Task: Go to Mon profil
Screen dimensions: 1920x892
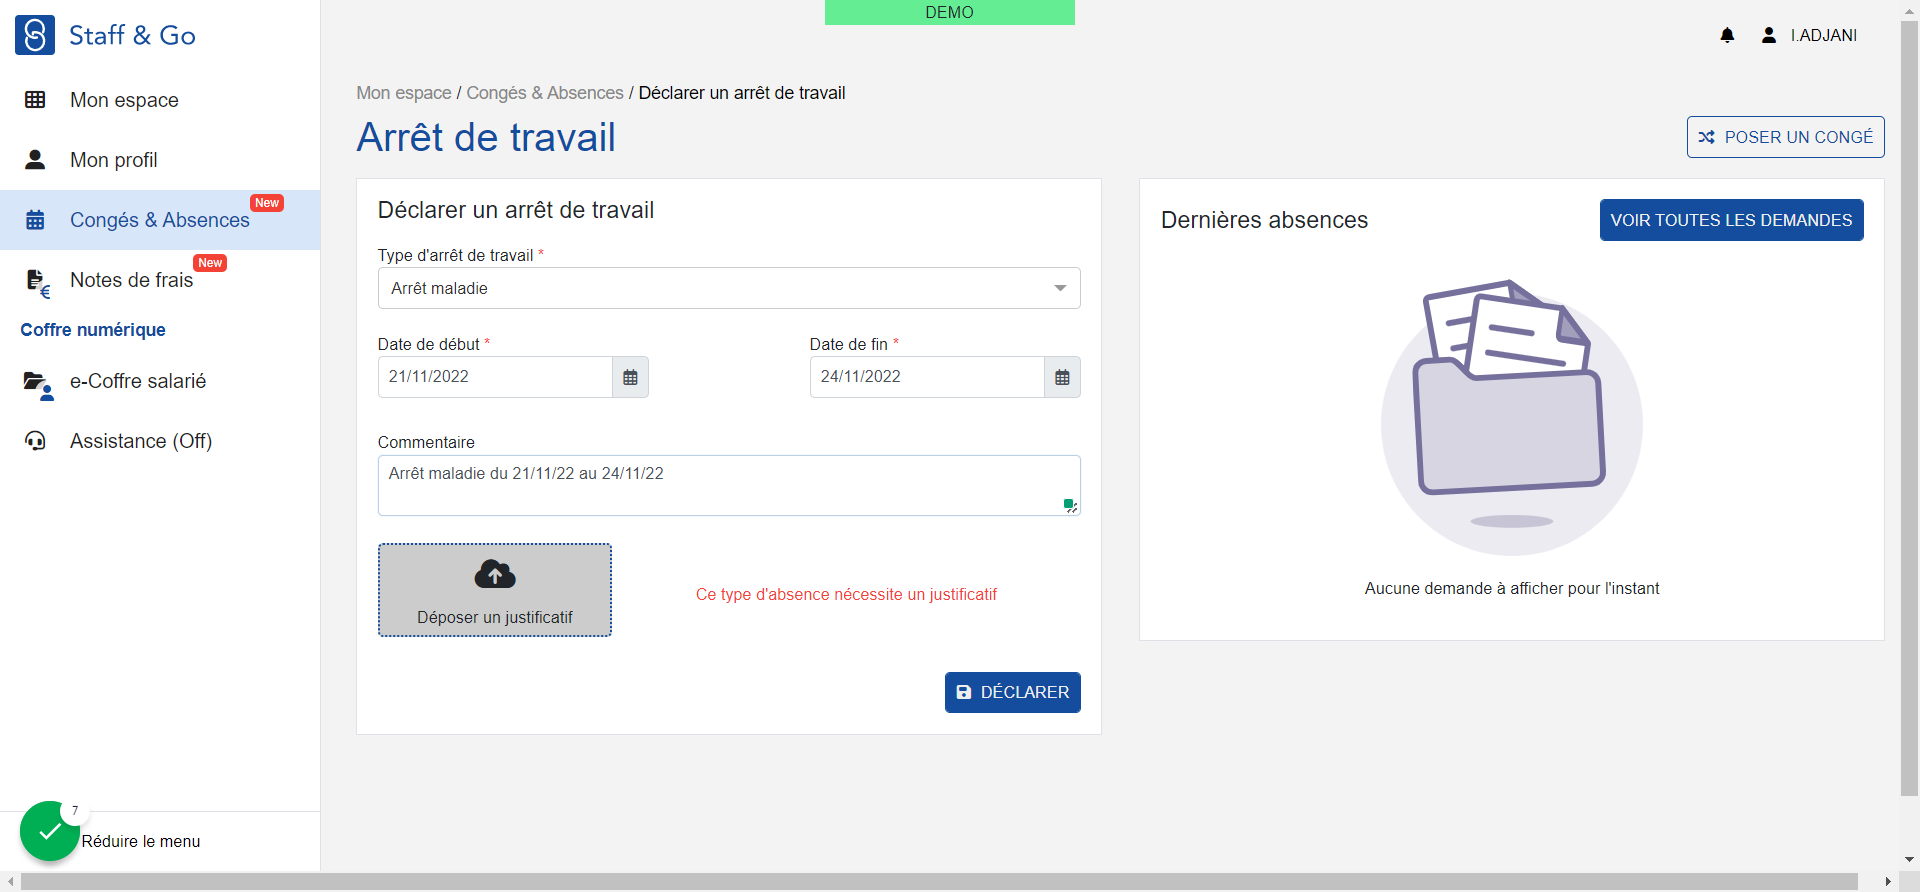Action: click(160, 160)
